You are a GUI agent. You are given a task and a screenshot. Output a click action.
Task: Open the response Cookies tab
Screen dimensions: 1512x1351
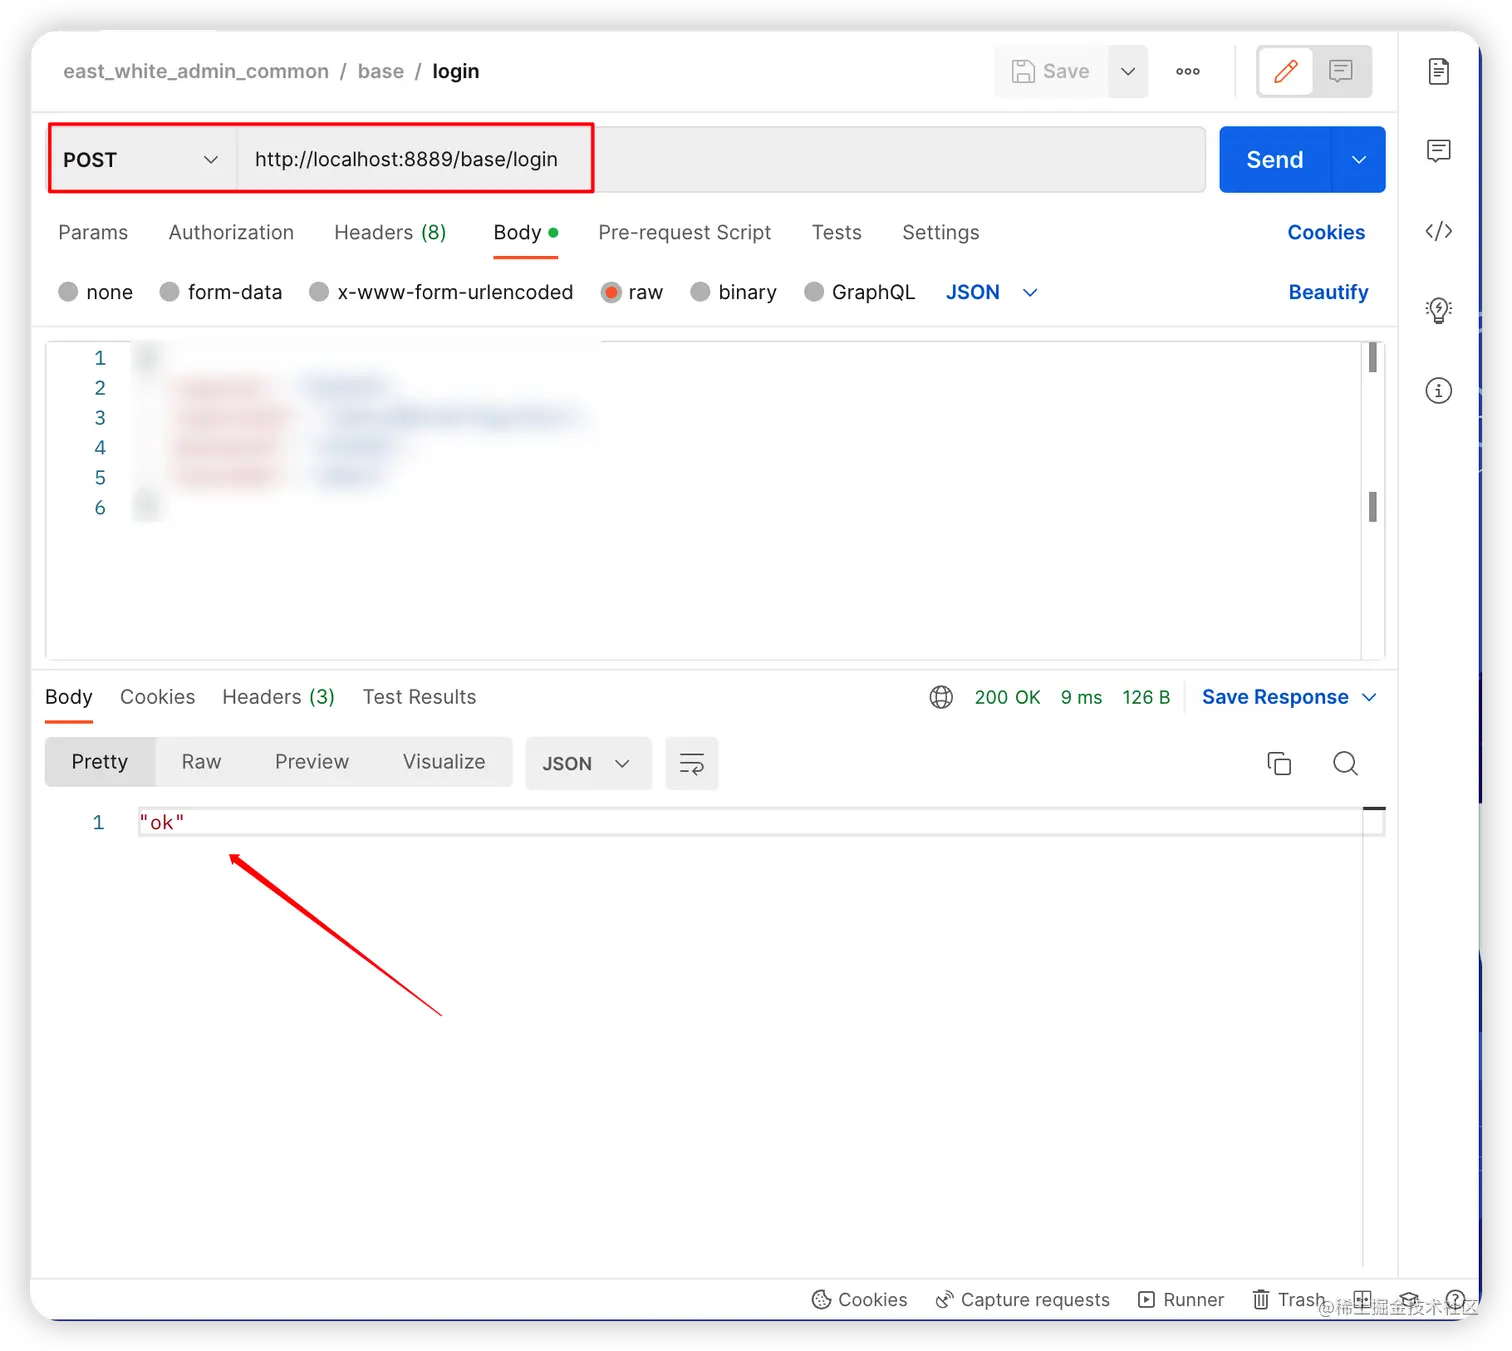click(158, 697)
